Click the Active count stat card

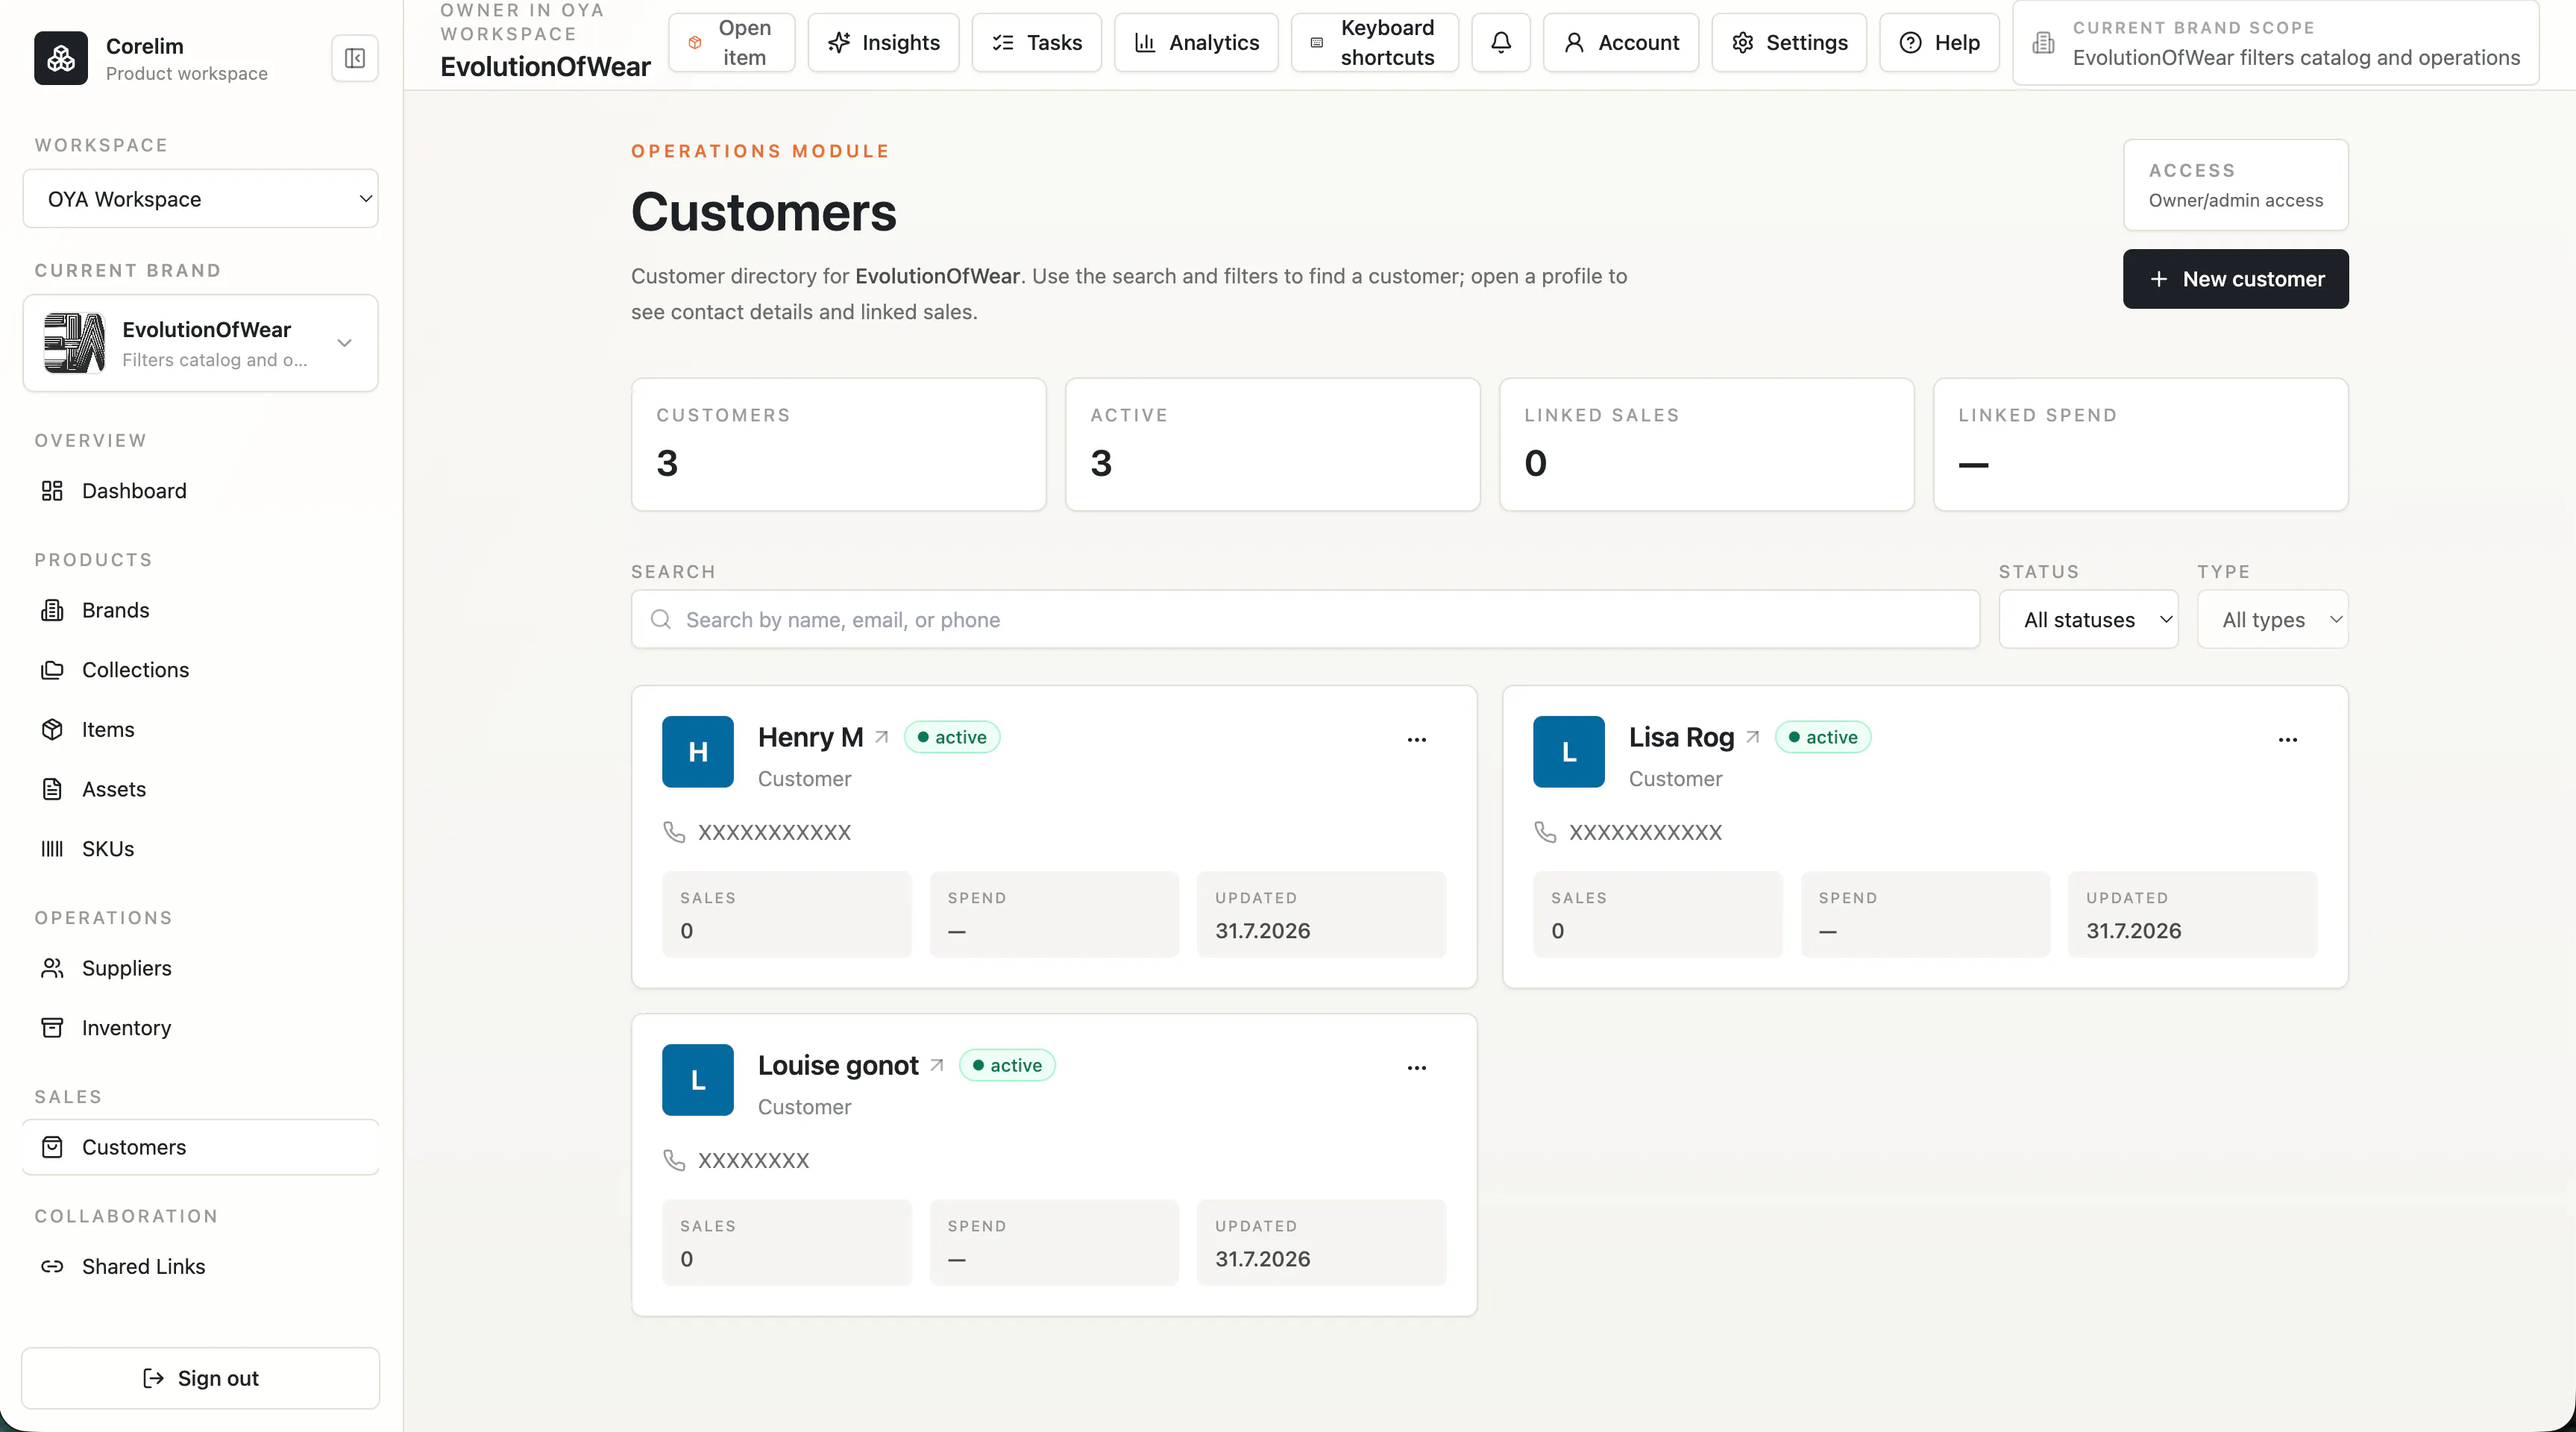click(1272, 444)
